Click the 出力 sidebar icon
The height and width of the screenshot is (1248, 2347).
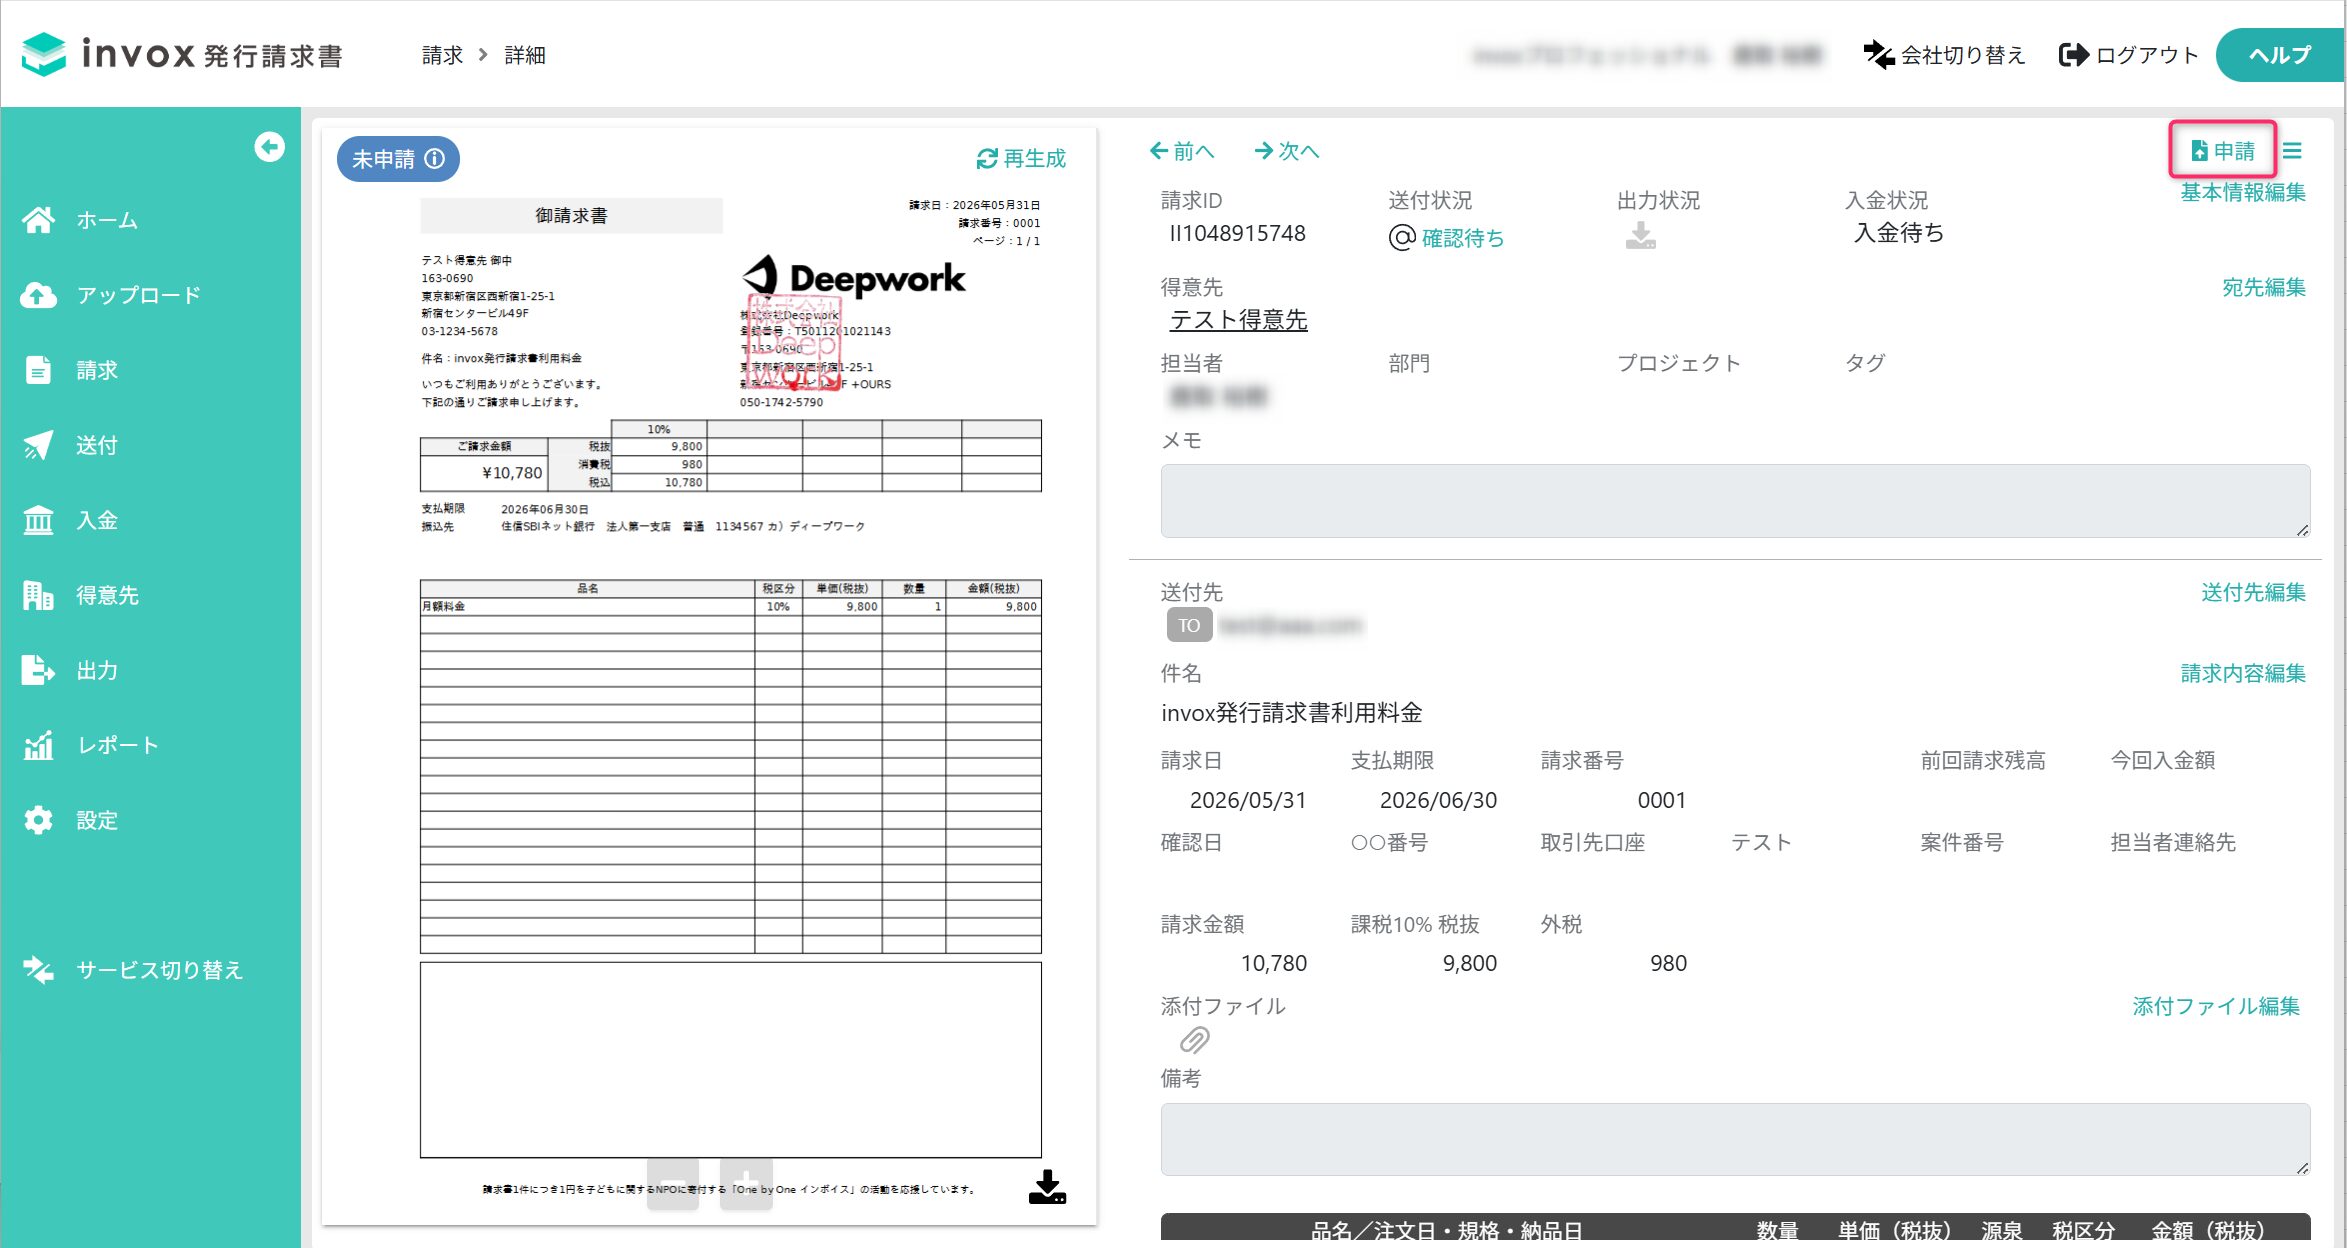click(x=38, y=670)
